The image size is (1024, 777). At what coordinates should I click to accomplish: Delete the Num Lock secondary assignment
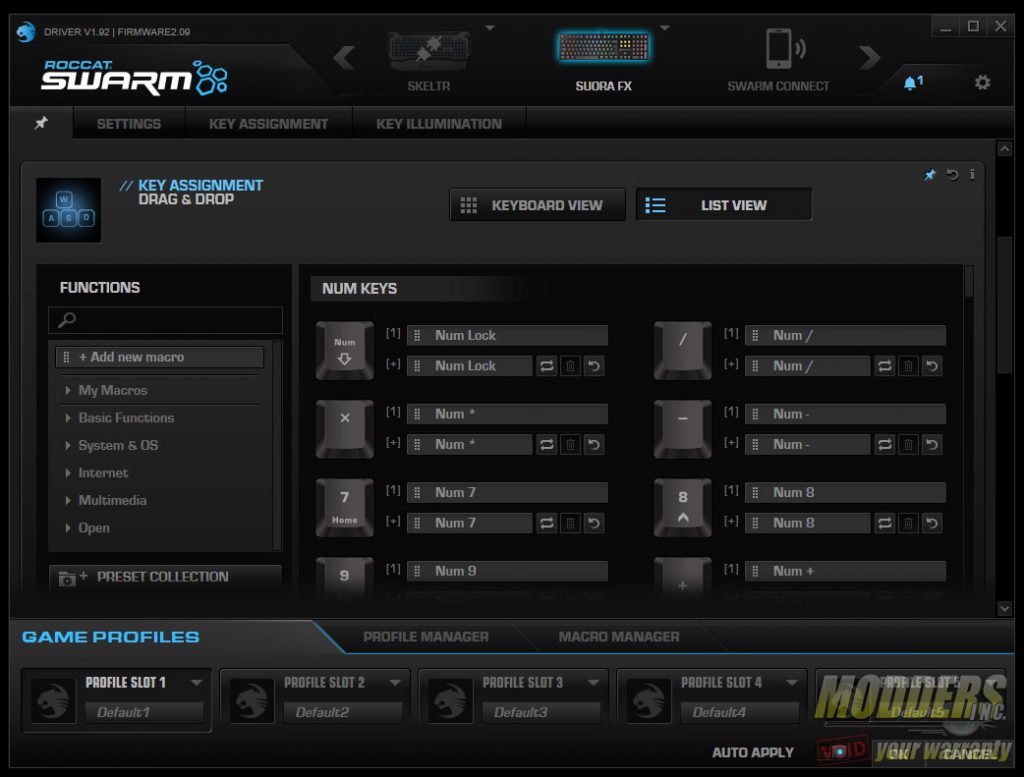570,366
